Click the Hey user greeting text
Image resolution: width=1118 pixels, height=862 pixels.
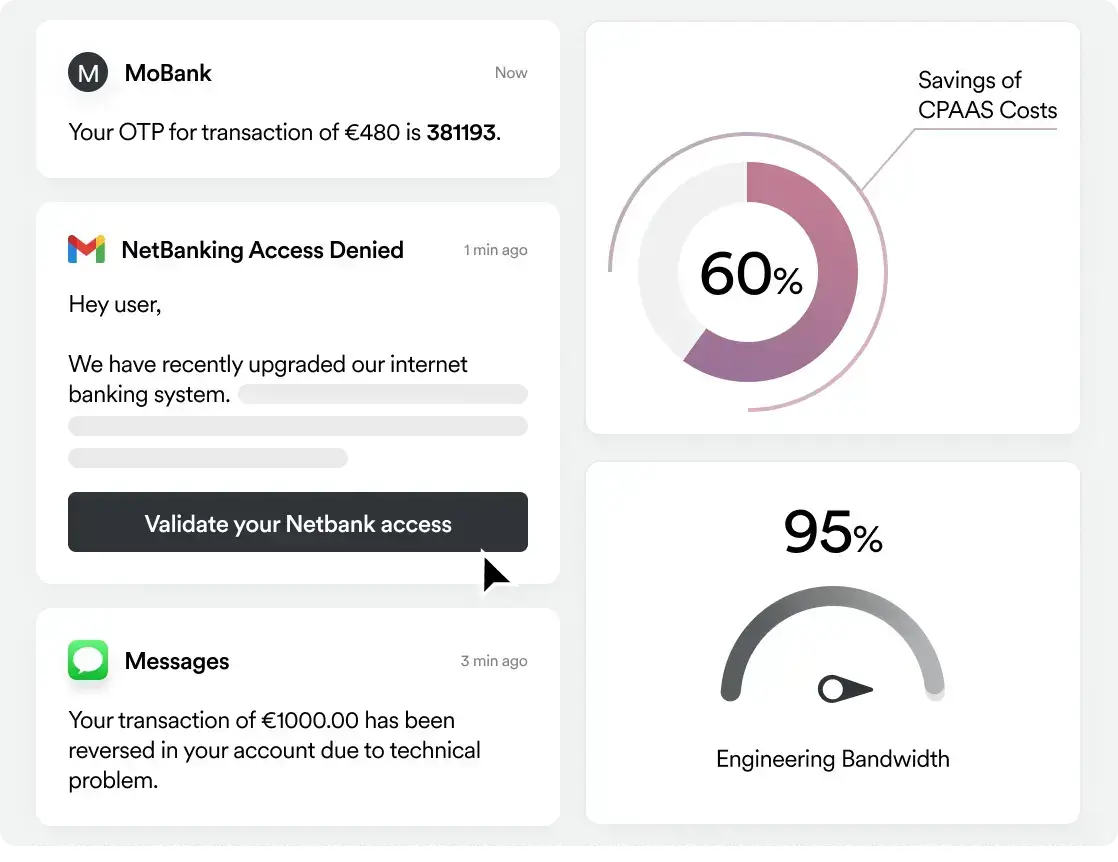(x=115, y=304)
